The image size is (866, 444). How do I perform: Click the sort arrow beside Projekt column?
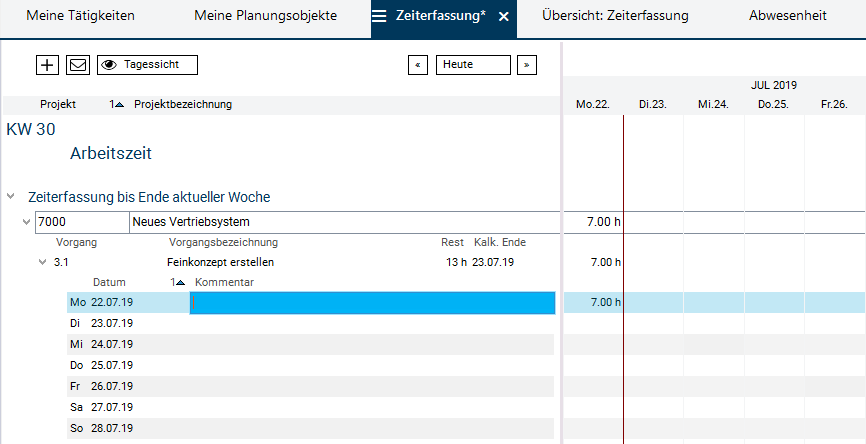point(118,104)
